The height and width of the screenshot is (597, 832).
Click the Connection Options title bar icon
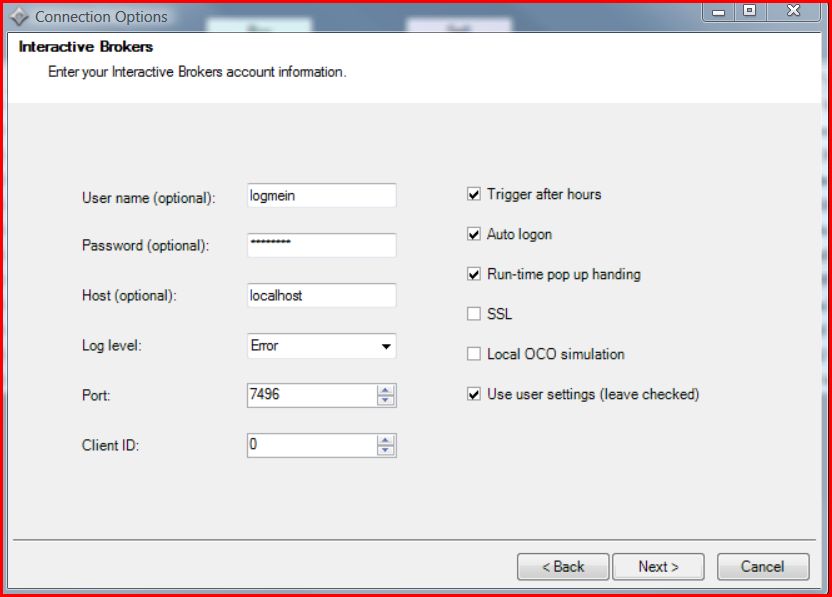point(19,17)
